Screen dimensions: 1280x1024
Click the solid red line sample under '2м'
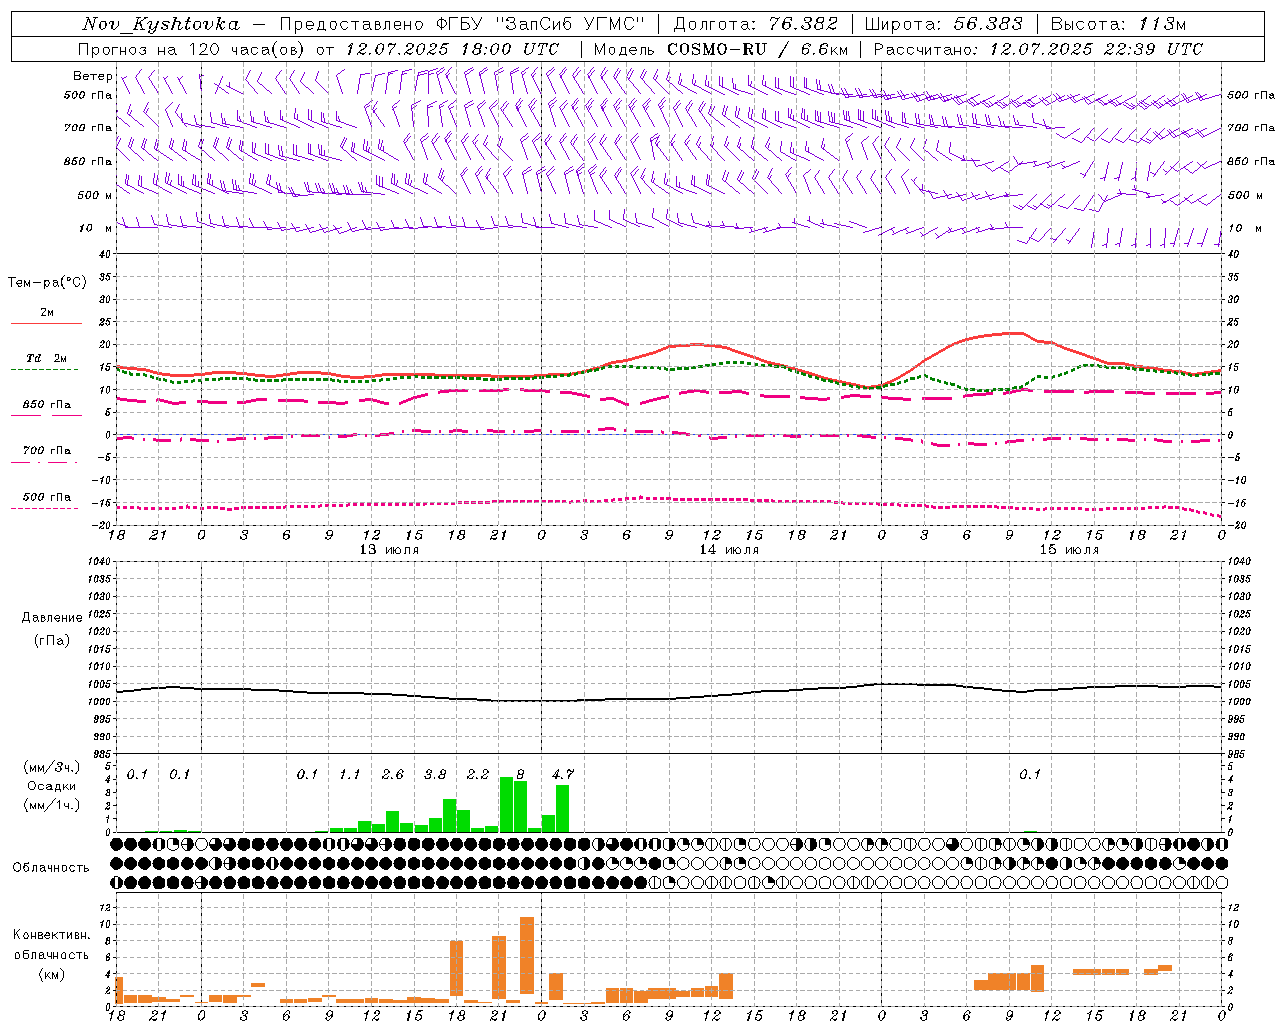click(x=46, y=323)
